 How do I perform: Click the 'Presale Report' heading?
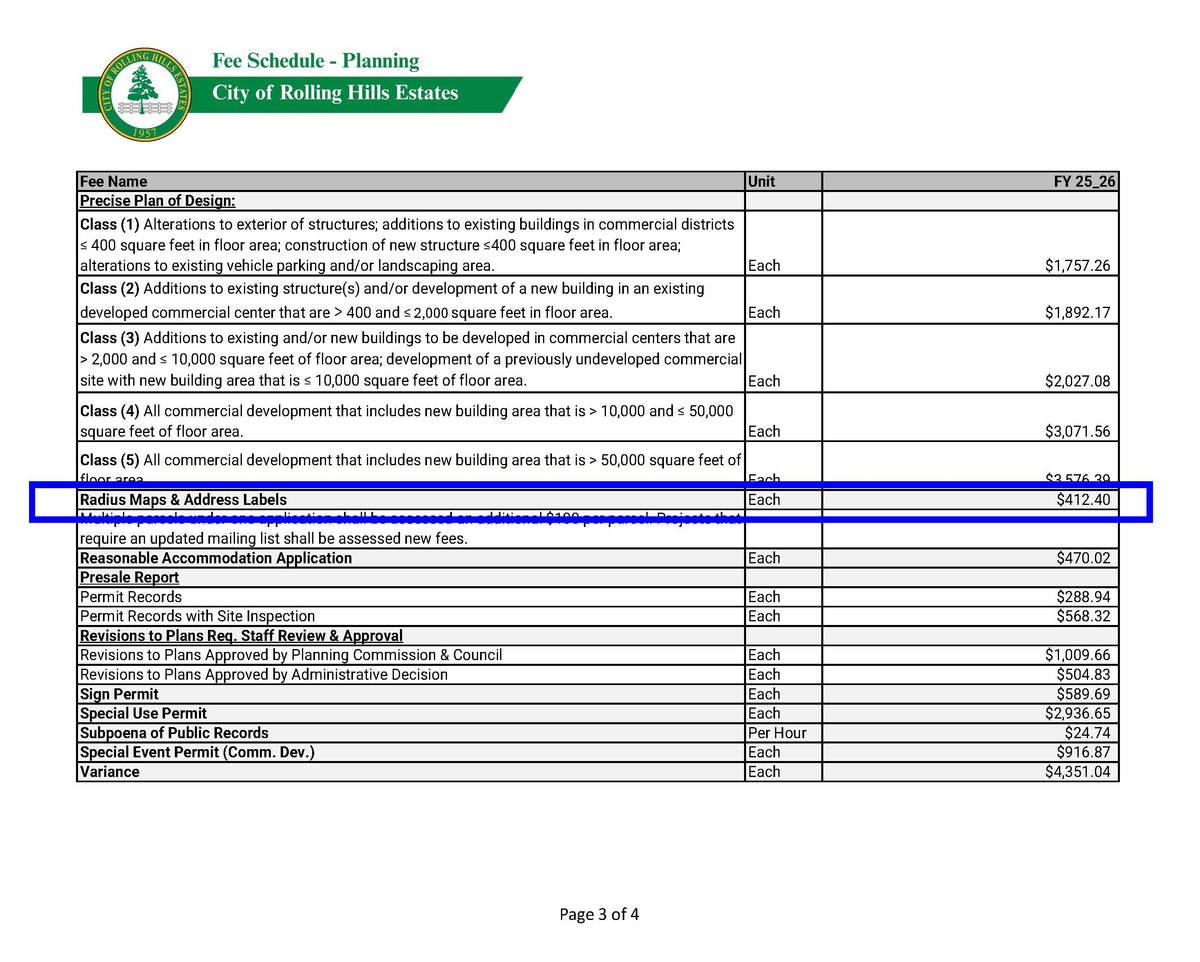(x=128, y=577)
